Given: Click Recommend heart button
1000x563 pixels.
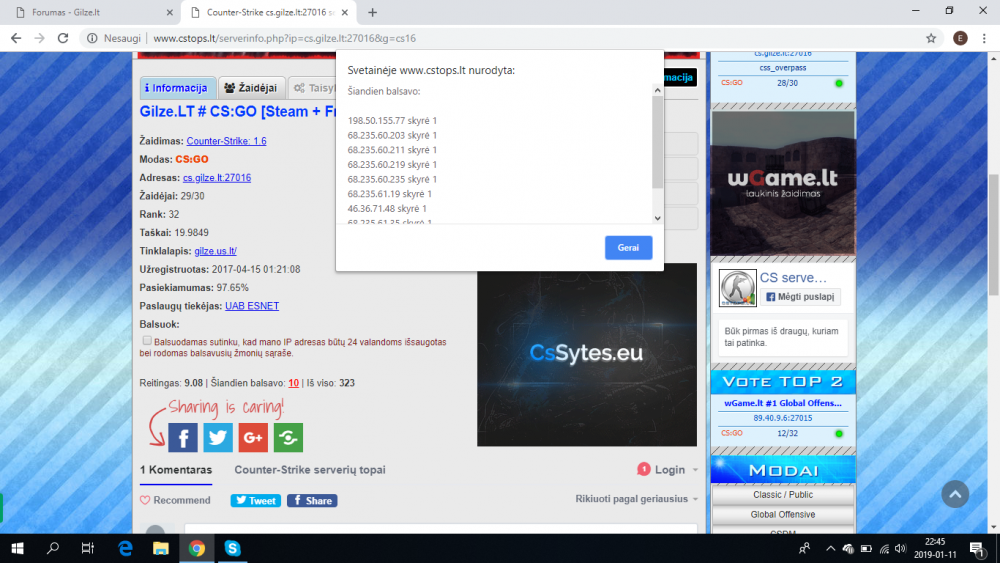Looking at the screenshot, I should pyautogui.click(x=175, y=501).
